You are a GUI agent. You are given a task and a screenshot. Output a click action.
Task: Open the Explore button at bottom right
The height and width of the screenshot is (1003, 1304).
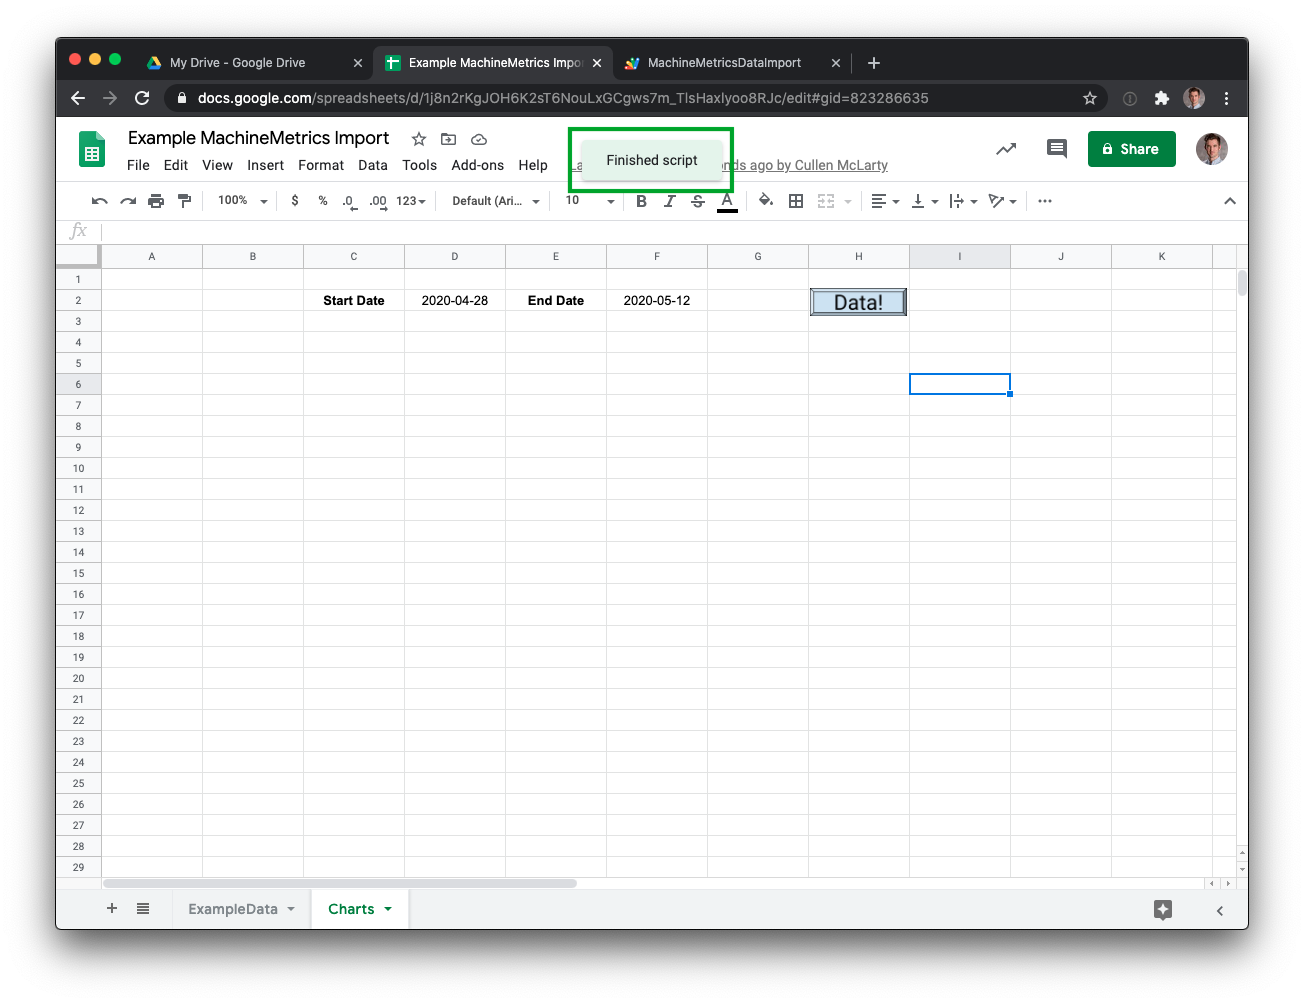tap(1162, 909)
